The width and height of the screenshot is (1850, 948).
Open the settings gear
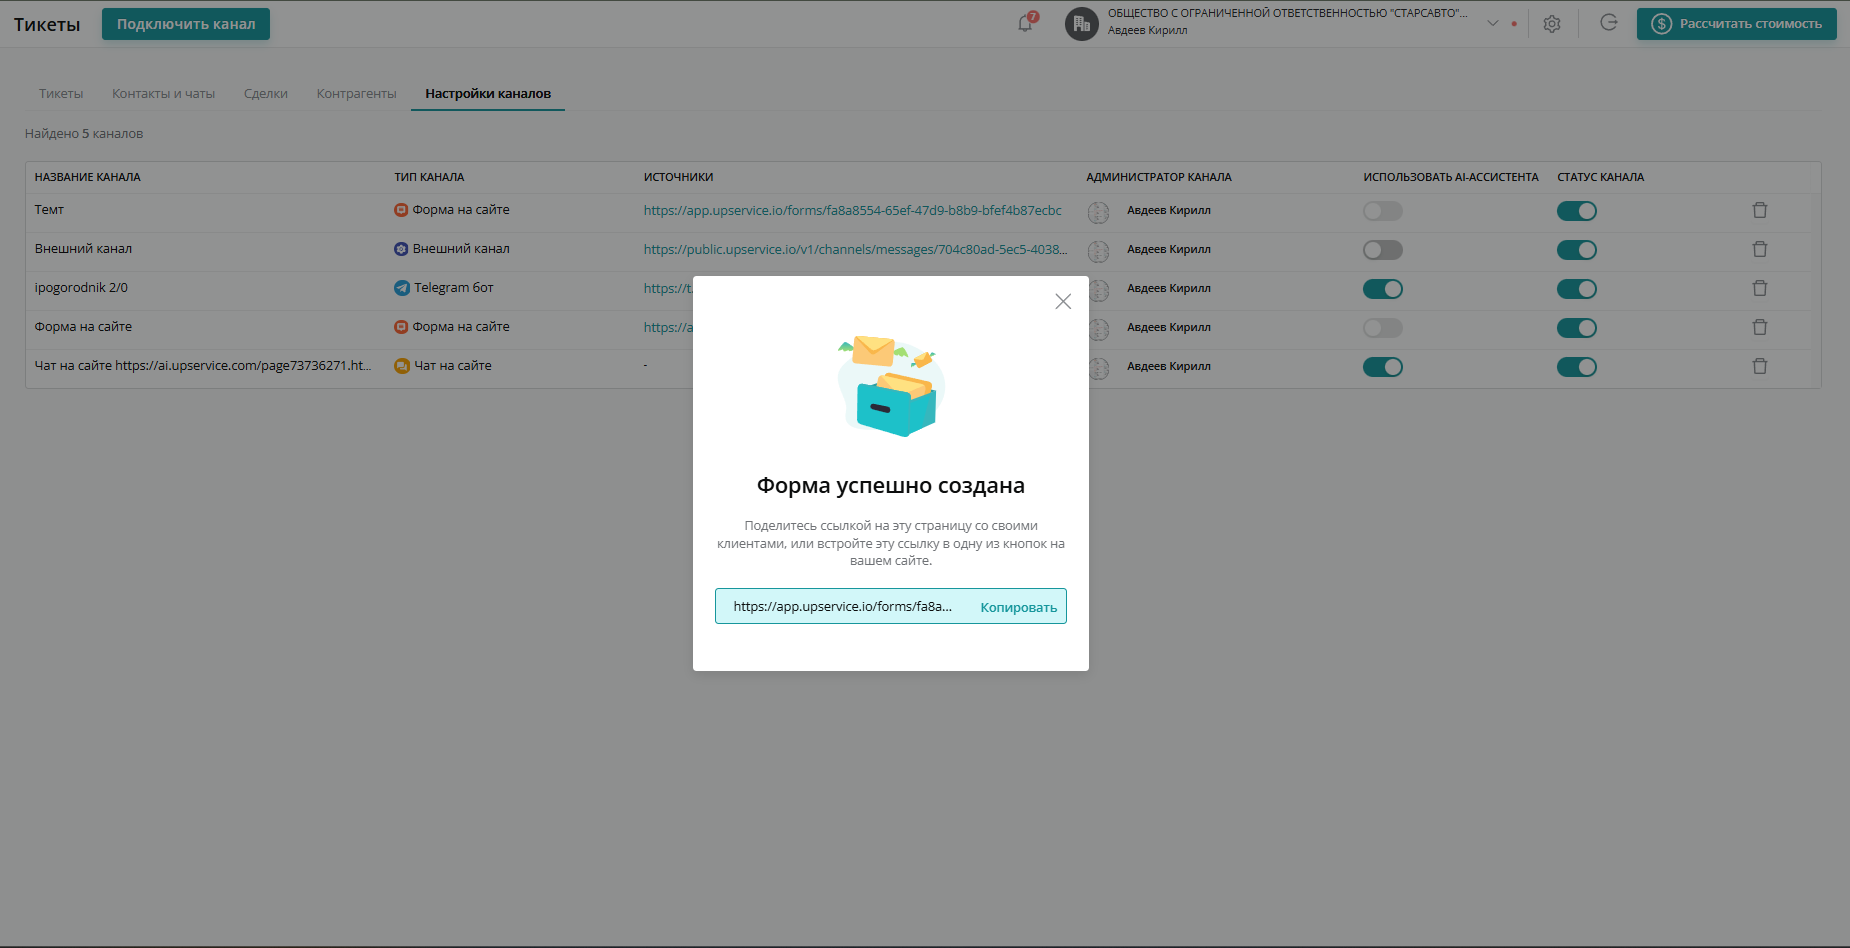click(x=1552, y=23)
